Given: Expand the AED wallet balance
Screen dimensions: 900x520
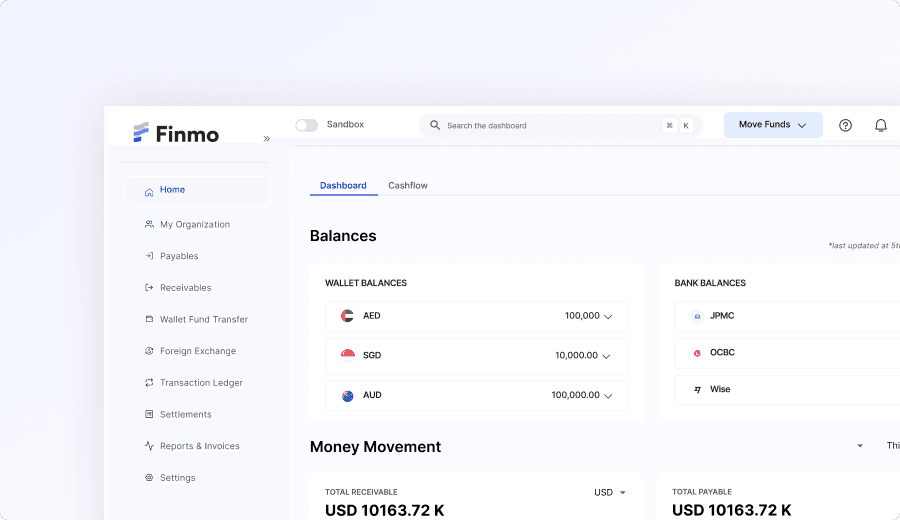Looking at the screenshot, I should pos(608,316).
